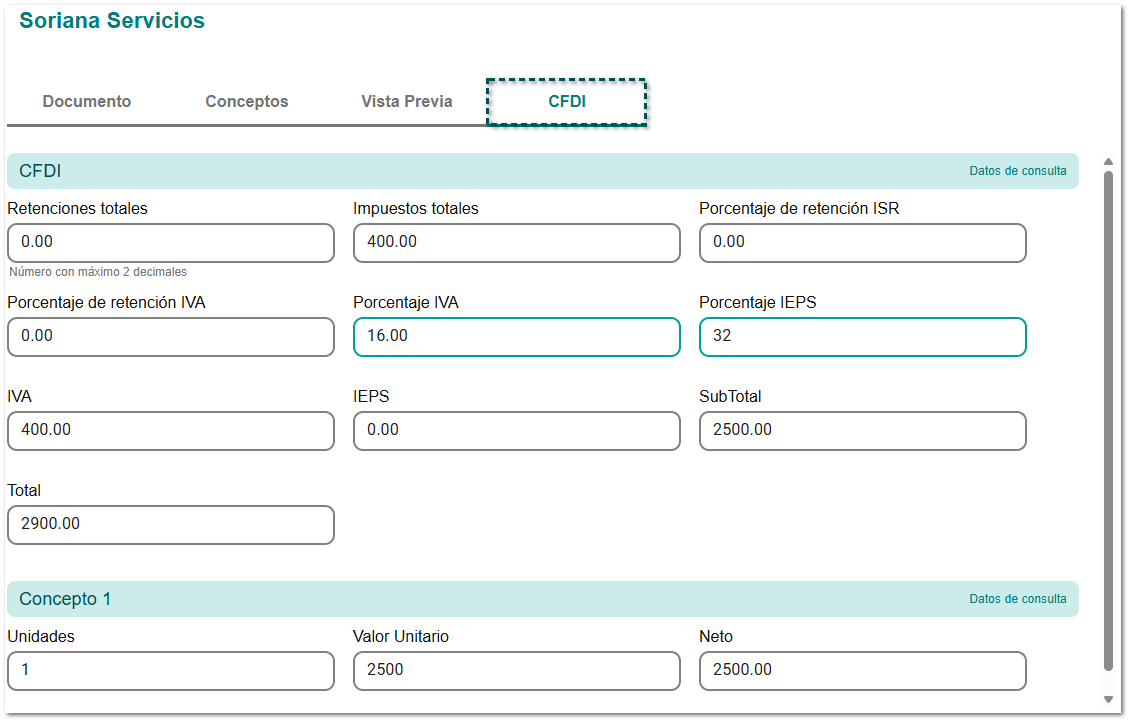Click the Porcentaje IEPS input box
This screenshot has width=1130, height=722.
click(862, 337)
